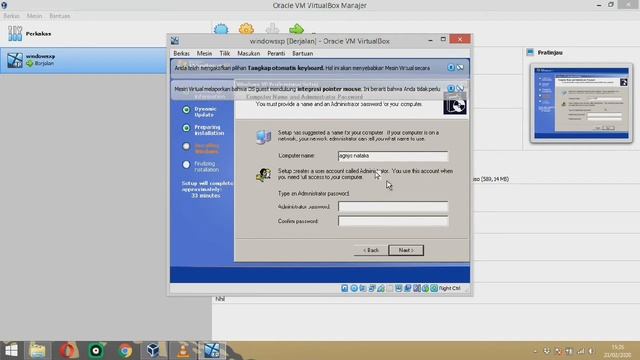This screenshot has height=360, width=640.
Task: Open Peranti menu in VM window
Action: [x=276, y=53]
